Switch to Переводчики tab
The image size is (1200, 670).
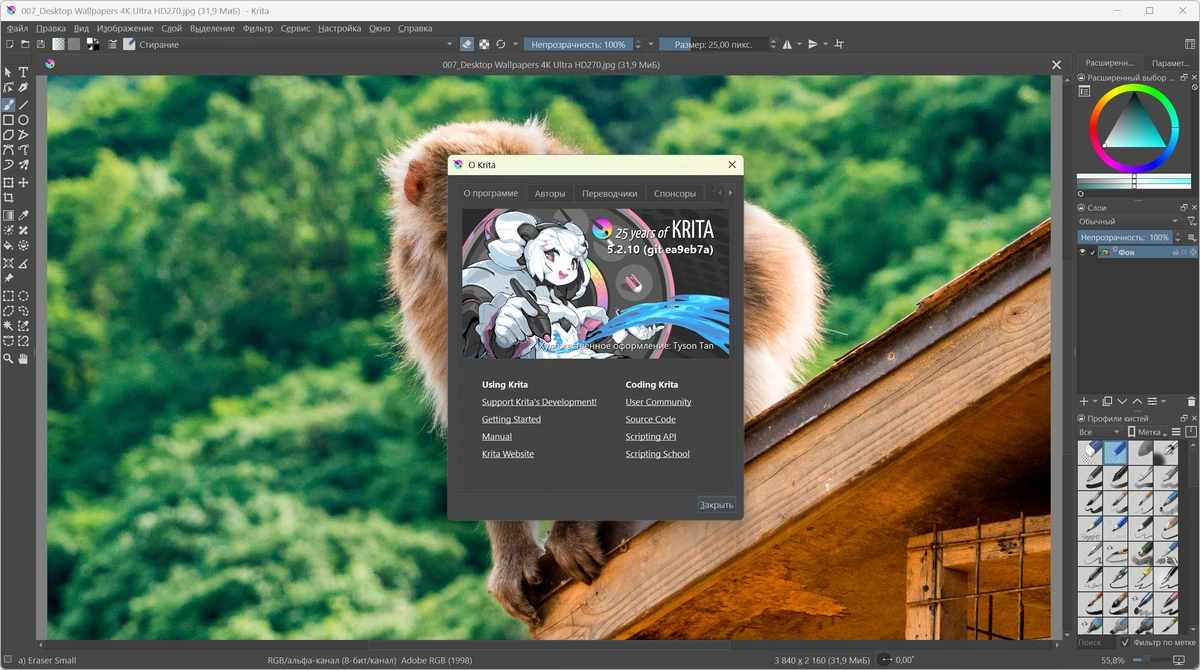610,193
